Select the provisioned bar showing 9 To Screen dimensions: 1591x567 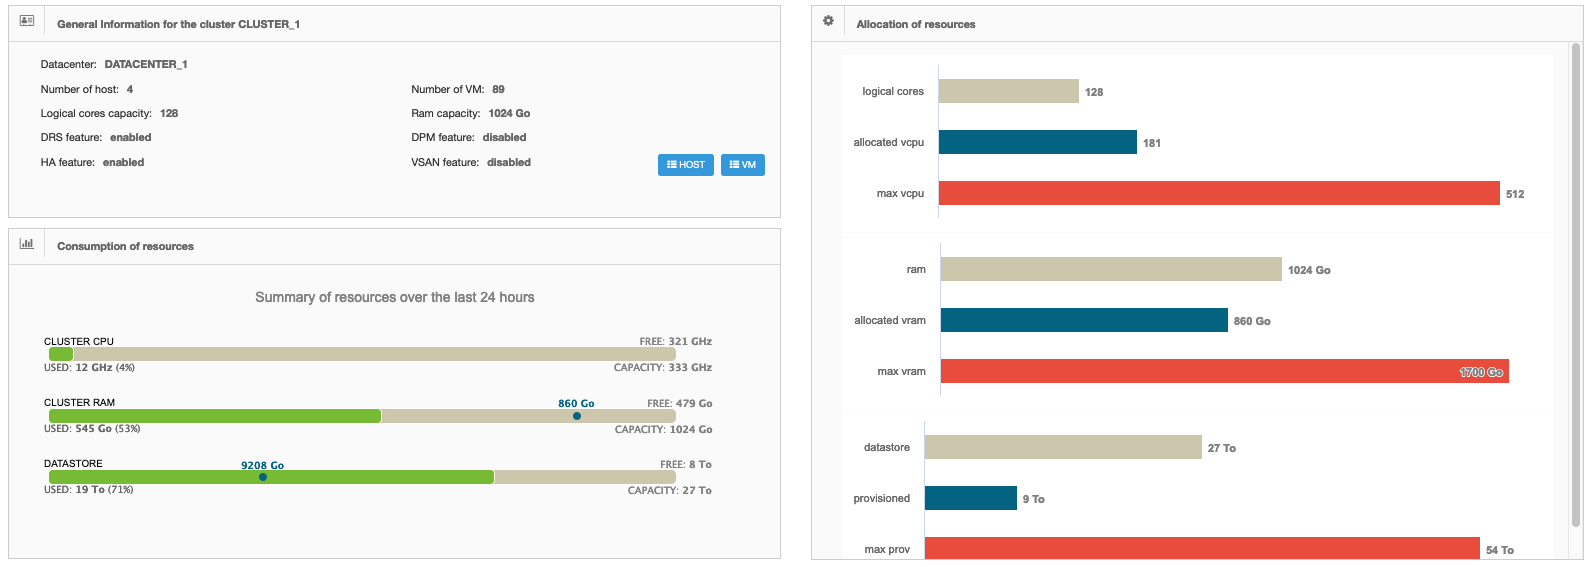point(970,498)
